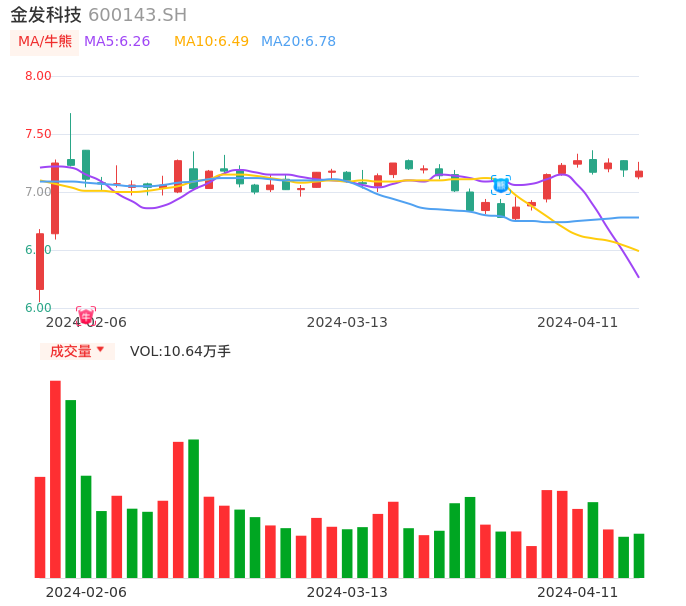Viewport: 686px width, 606px height.
Task: Select the MA10:6.49 legend label
Action: pos(211,42)
